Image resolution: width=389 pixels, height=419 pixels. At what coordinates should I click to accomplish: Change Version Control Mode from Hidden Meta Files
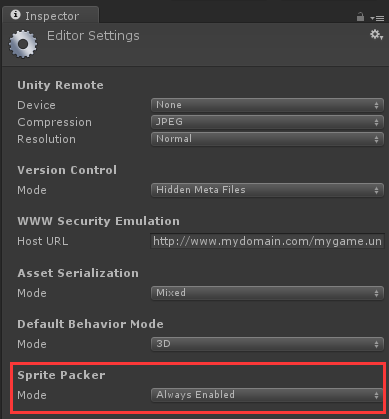click(x=267, y=190)
